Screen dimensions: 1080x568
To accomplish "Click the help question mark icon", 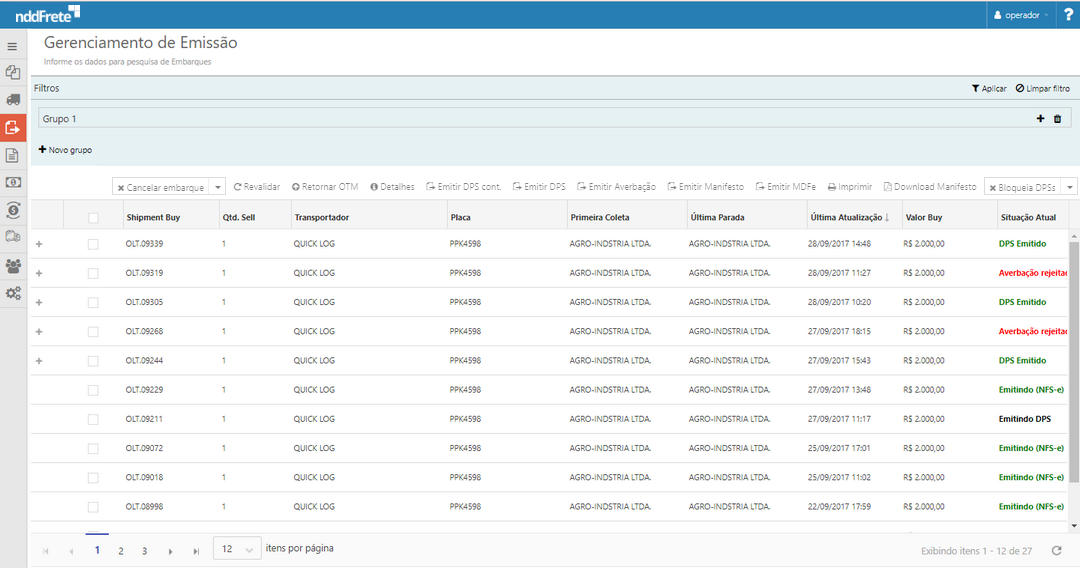I will click(x=1067, y=14).
